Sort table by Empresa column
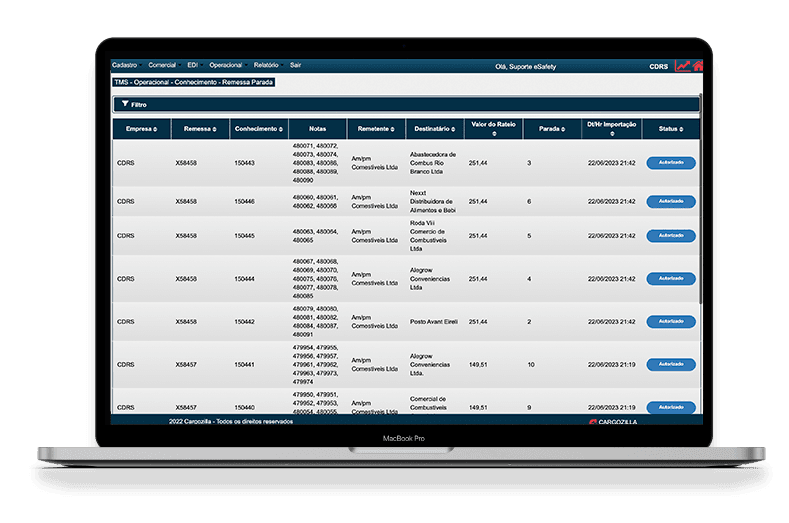Image resolution: width=789 pixels, height=523 pixels. 141,129
